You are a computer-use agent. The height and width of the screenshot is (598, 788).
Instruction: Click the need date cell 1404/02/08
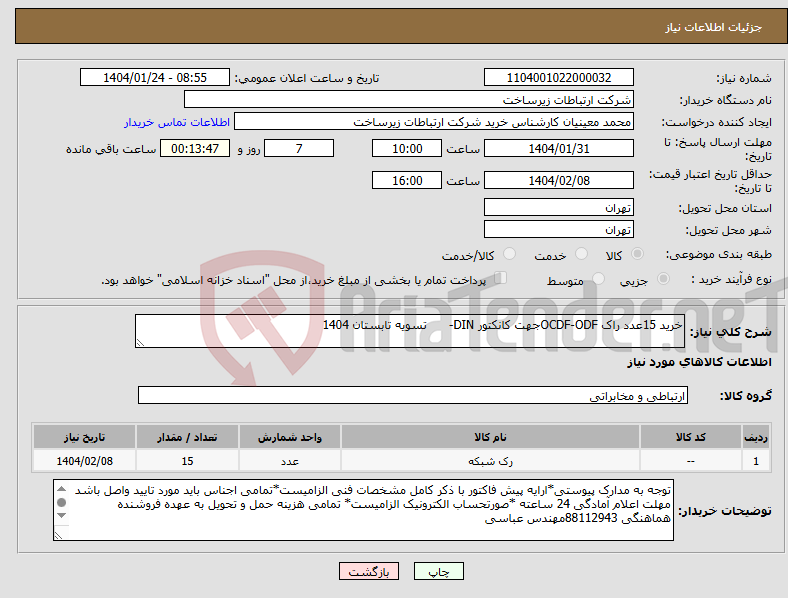coord(84,461)
